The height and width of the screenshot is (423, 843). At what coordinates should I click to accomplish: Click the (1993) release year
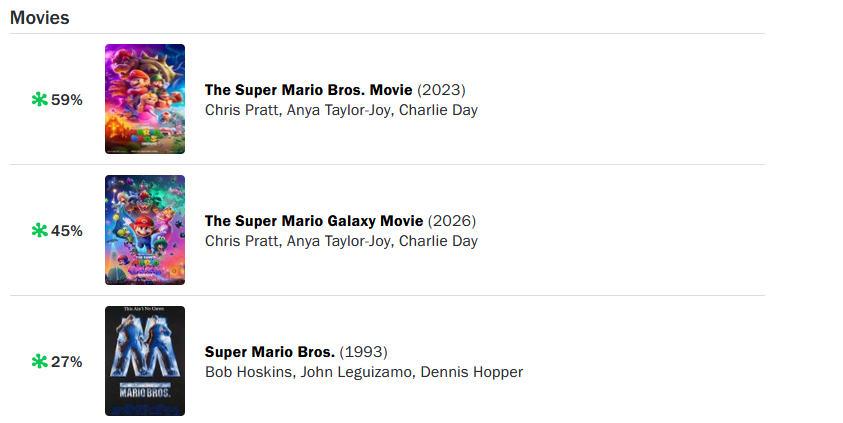point(363,352)
